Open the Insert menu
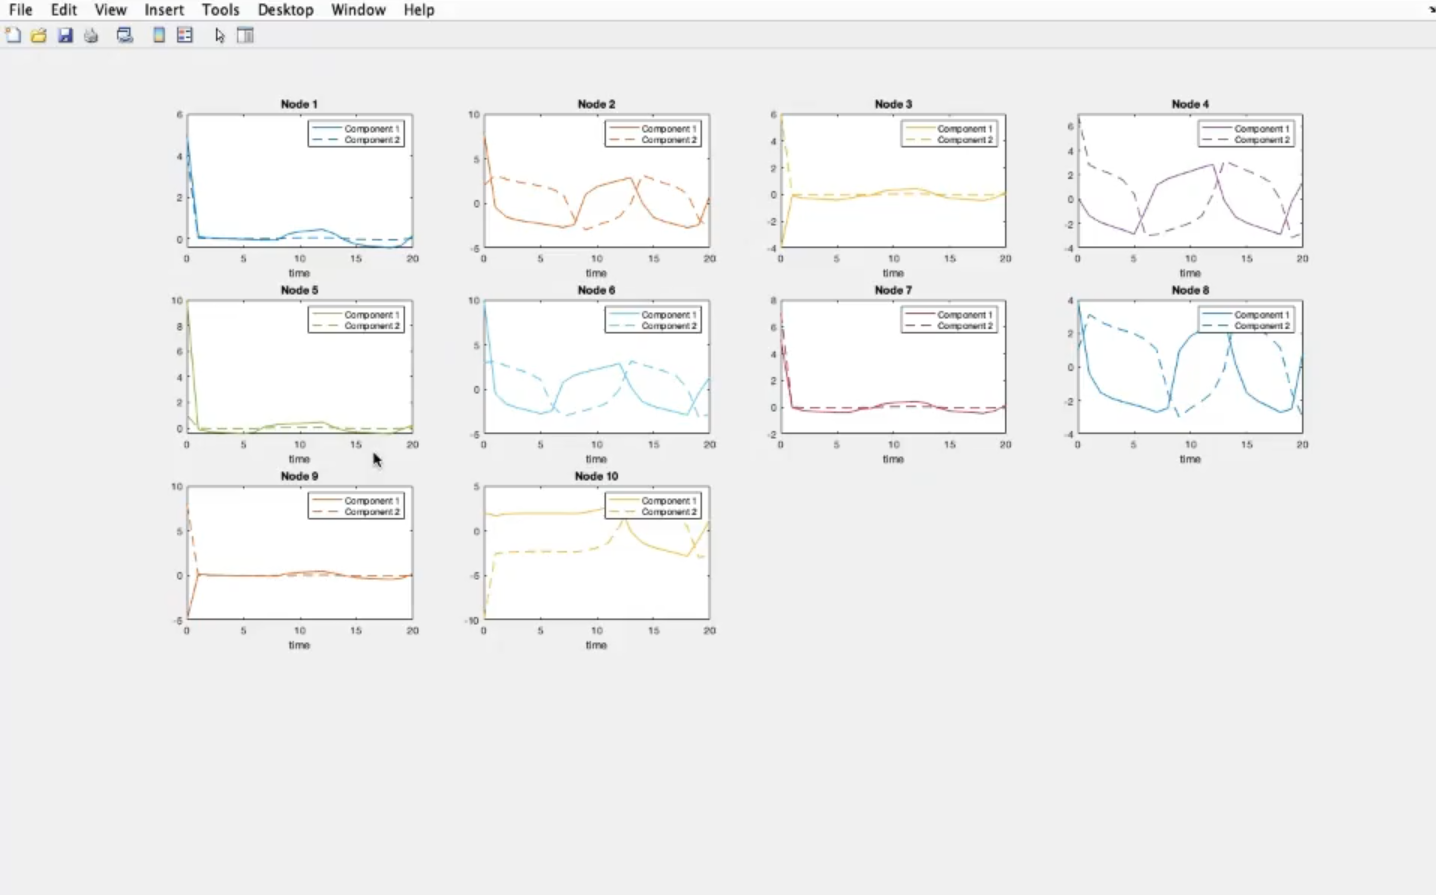 [x=164, y=10]
